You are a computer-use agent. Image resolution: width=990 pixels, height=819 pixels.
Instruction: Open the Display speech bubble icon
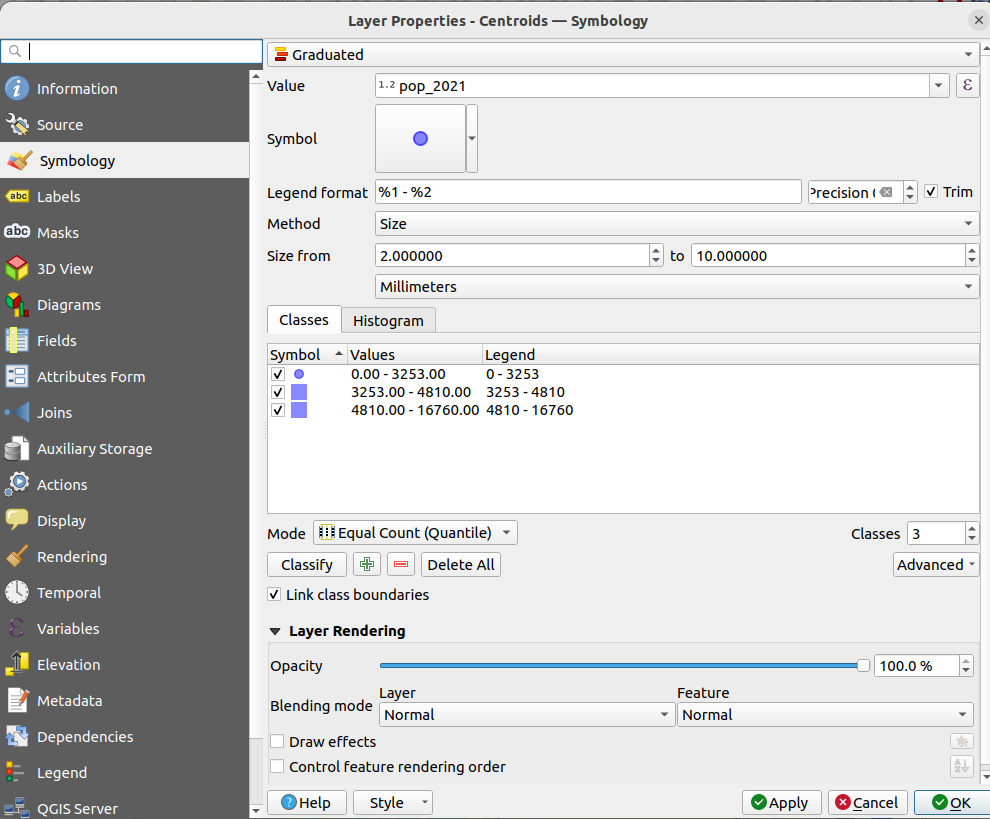tap(17, 520)
